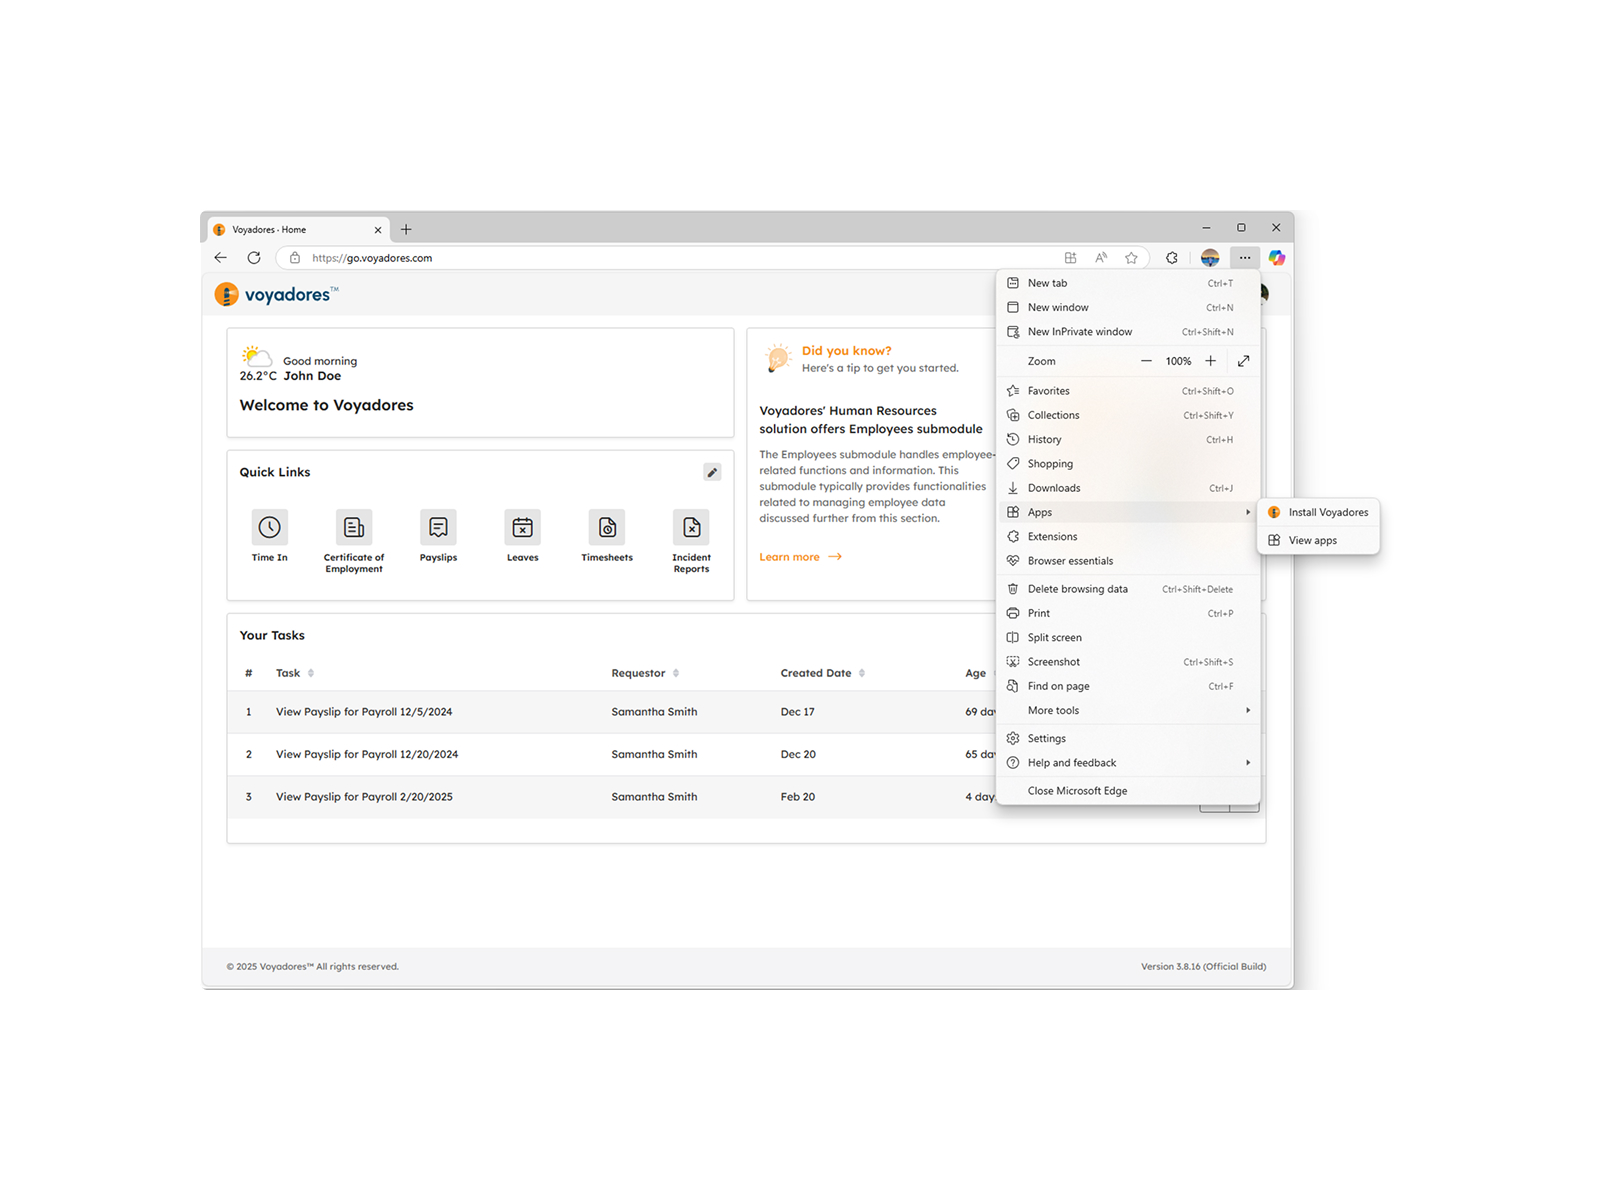Open Settings from the menu
Screen dimensions: 1600x1200
(1128, 739)
